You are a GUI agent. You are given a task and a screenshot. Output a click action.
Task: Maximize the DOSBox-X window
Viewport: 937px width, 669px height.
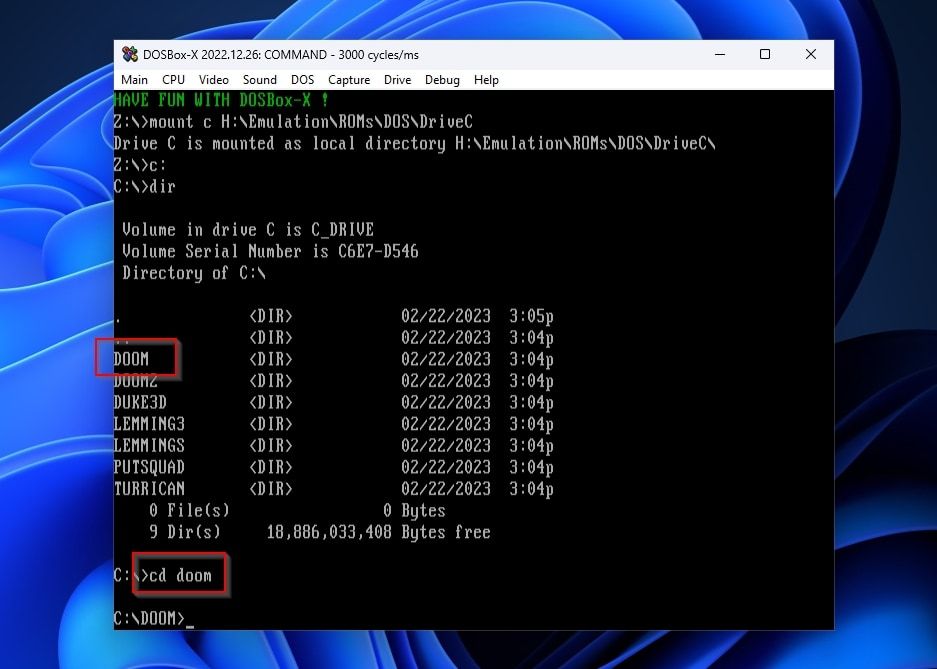[765, 54]
